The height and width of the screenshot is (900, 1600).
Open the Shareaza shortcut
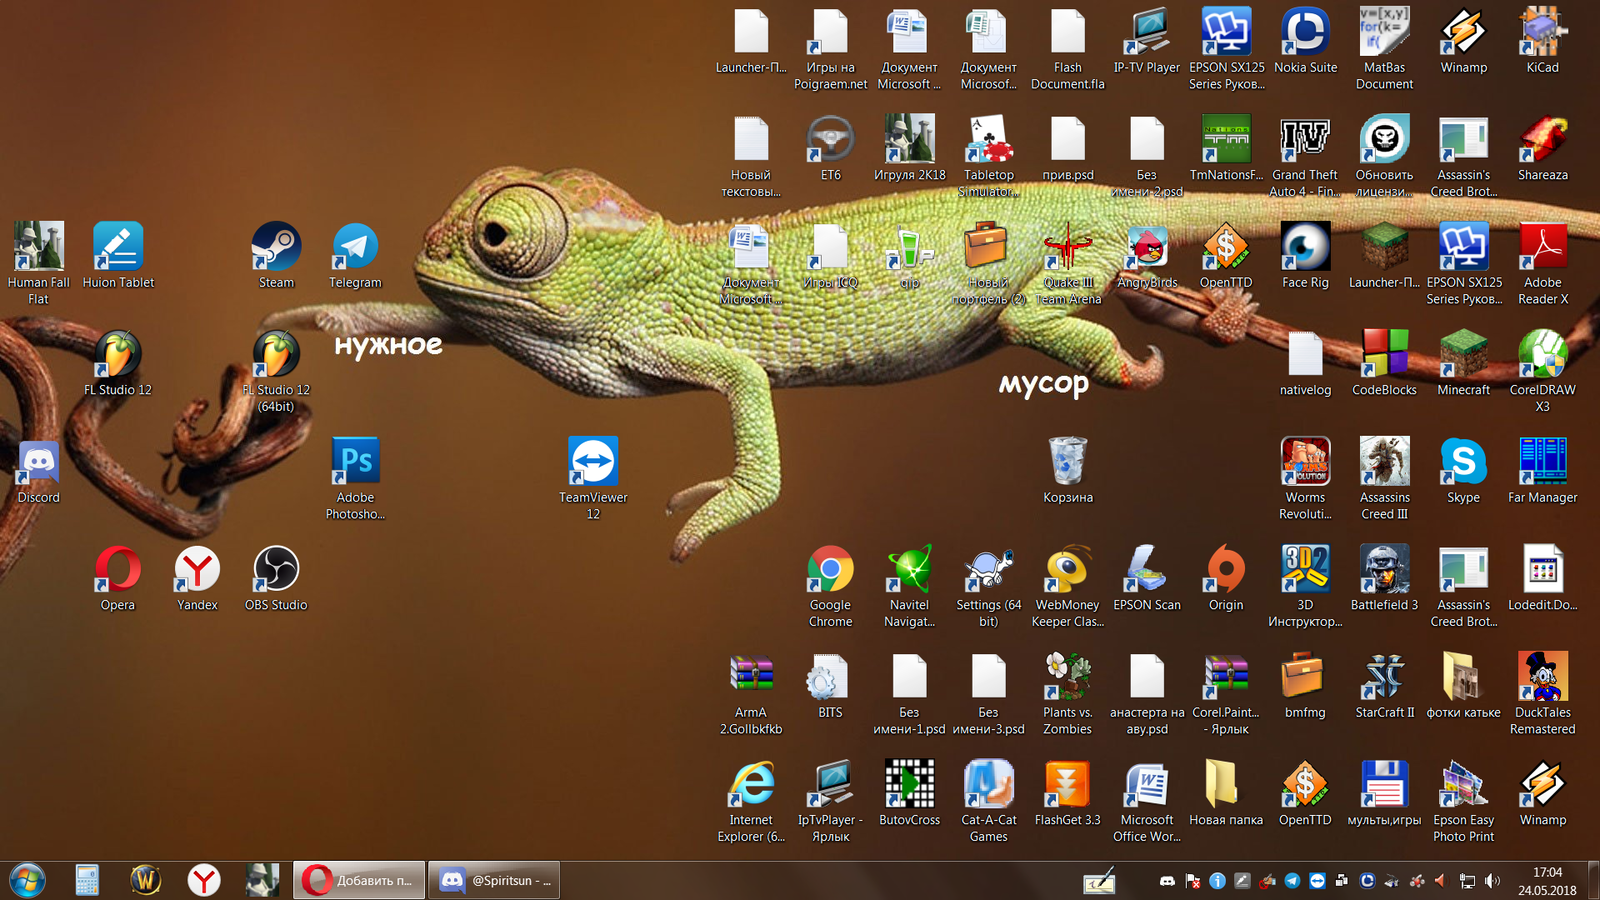pyautogui.click(x=1543, y=149)
